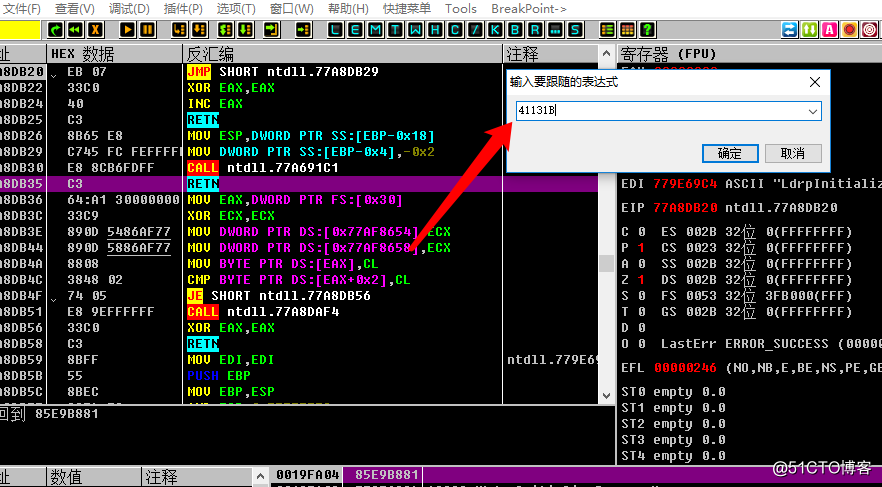Close the 输入要跟随的表达式 dialog

(x=814, y=83)
